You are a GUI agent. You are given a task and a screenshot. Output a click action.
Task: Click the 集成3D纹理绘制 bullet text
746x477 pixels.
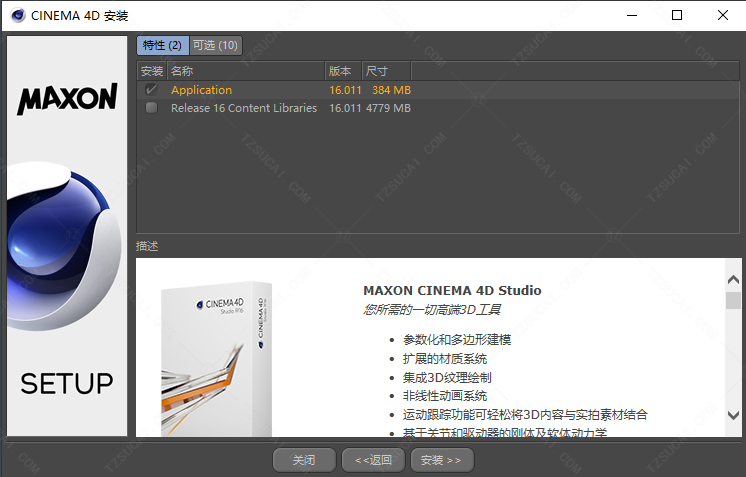click(447, 378)
